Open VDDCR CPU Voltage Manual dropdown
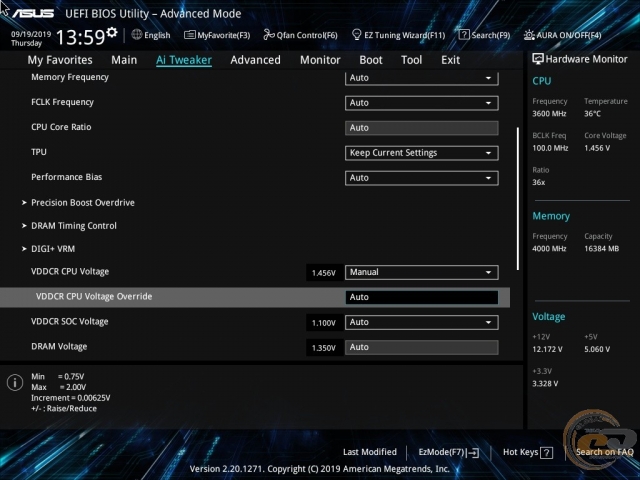 point(421,272)
